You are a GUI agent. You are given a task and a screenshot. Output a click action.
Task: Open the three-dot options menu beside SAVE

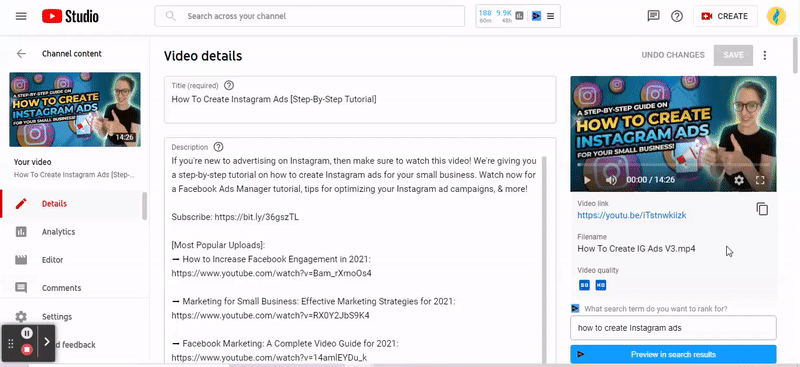pyautogui.click(x=764, y=55)
